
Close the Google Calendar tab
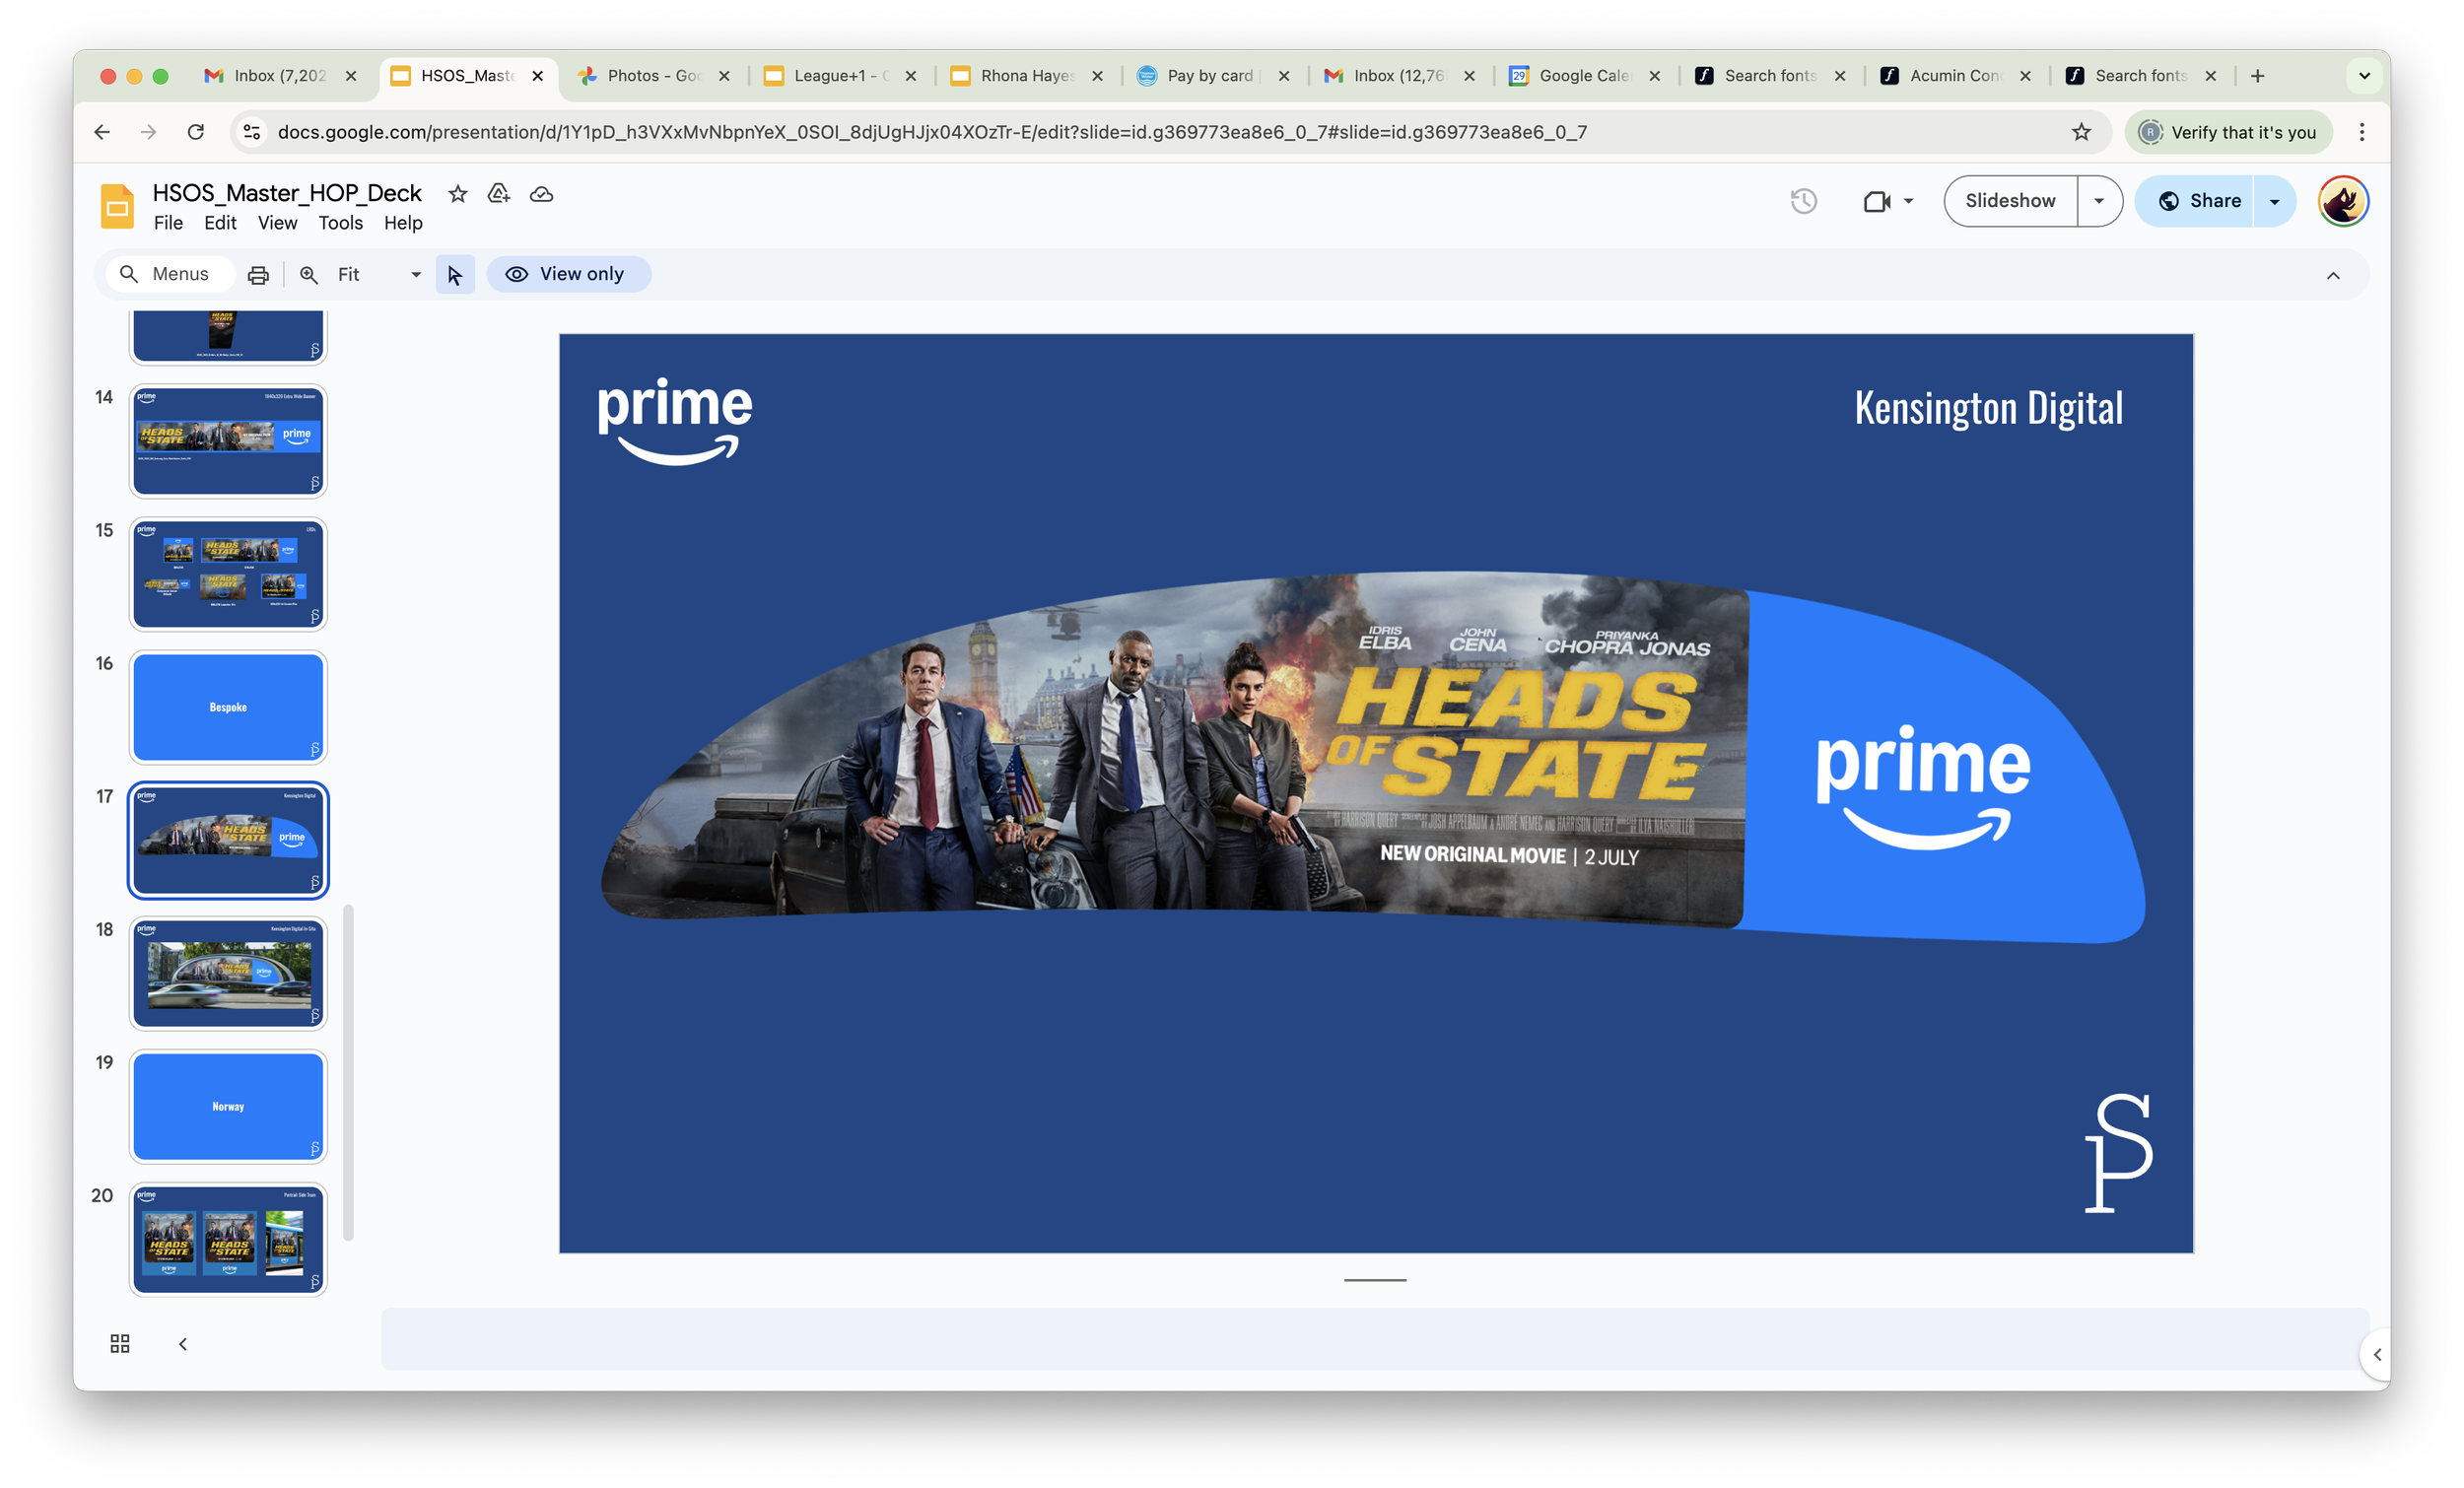pos(1655,76)
